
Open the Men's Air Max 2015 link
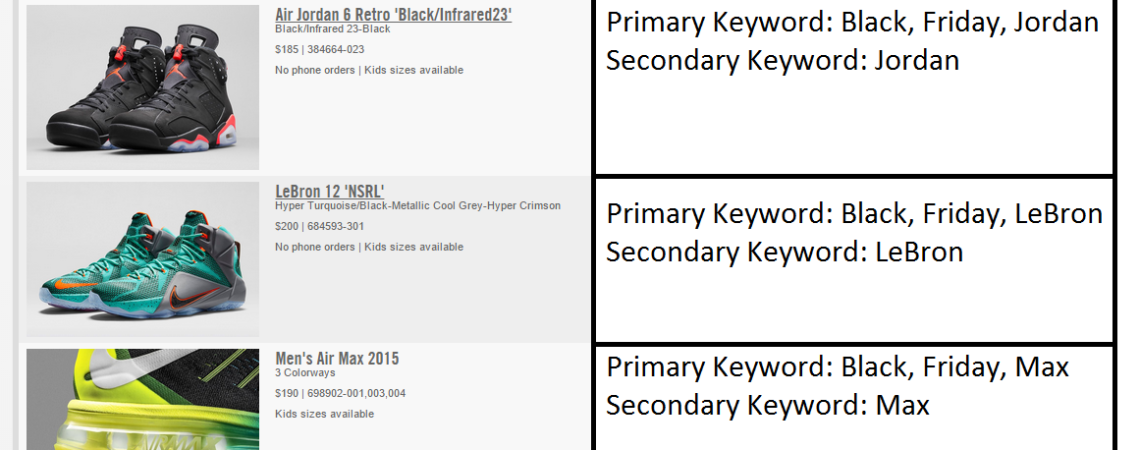point(337,358)
